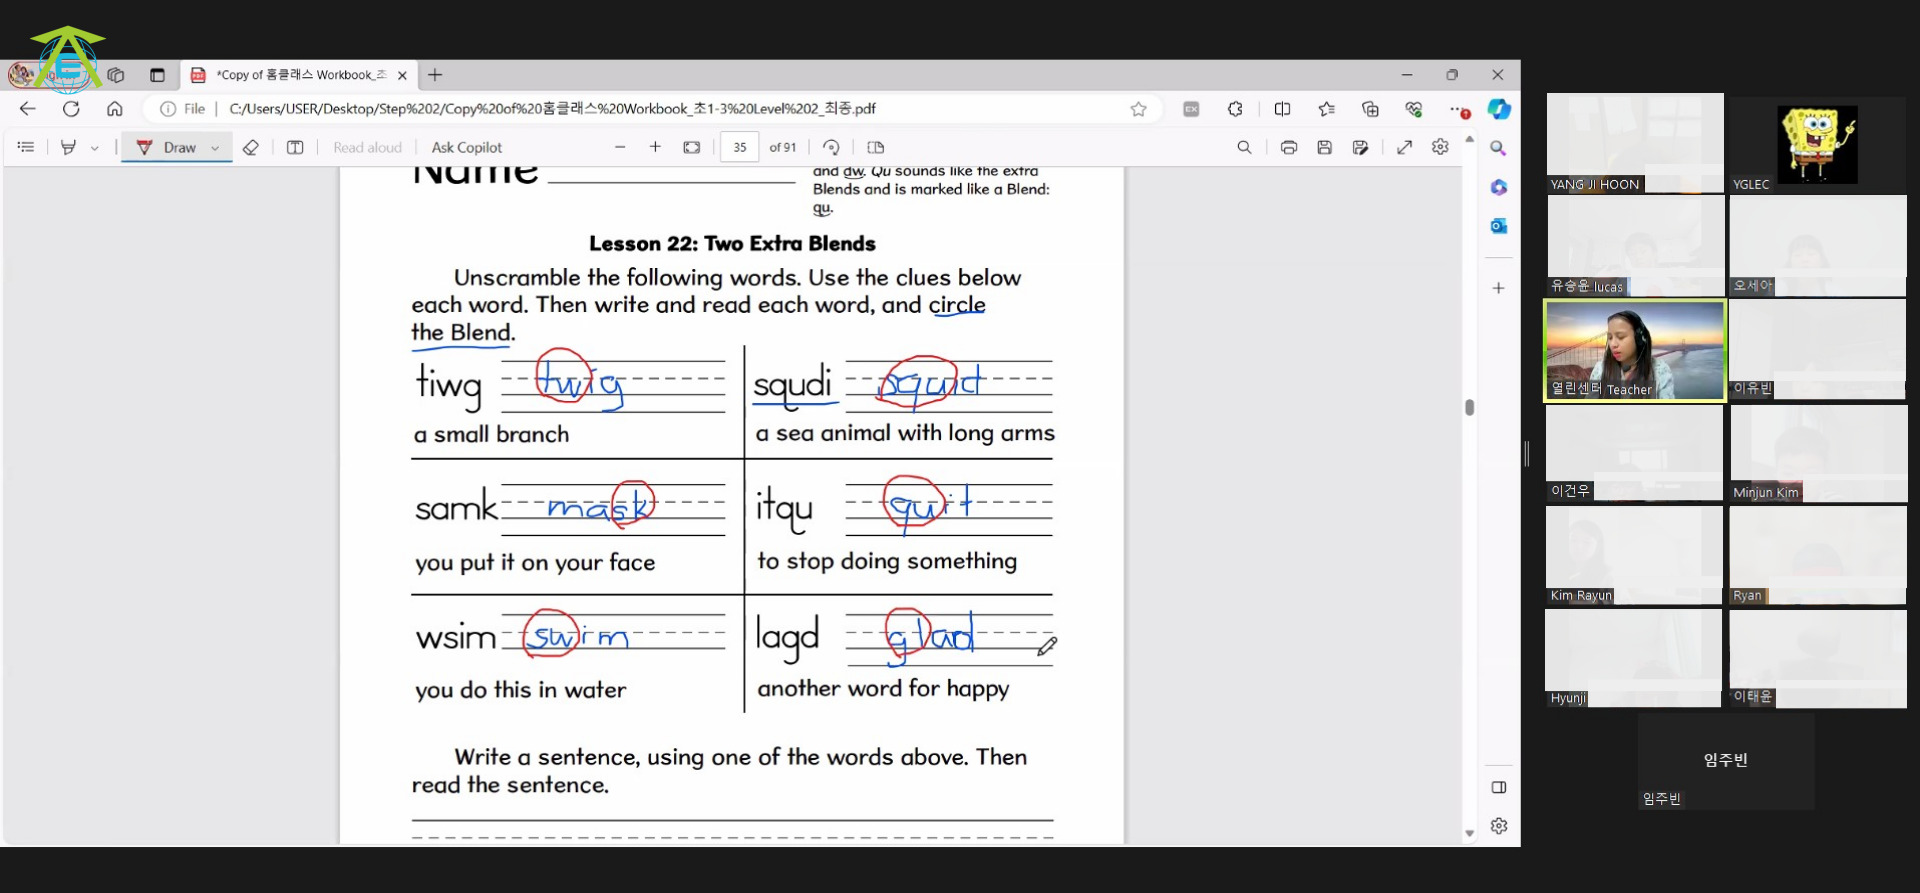Open a new browser tab
The height and width of the screenshot is (893, 1920).
pos(435,75)
